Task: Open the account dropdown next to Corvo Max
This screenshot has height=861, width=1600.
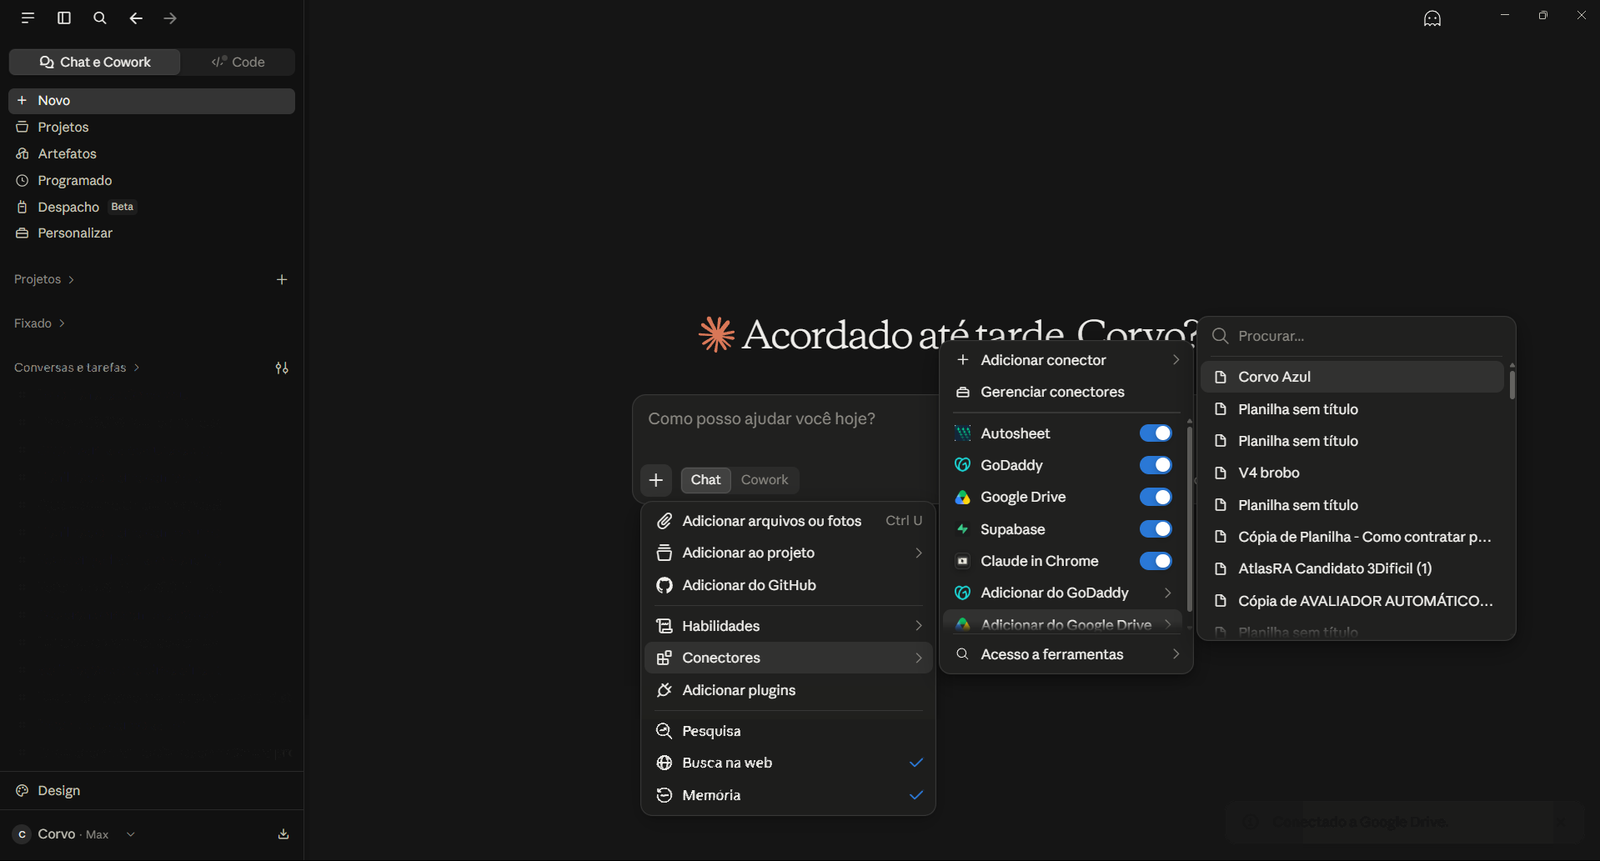Action: click(130, 834)
